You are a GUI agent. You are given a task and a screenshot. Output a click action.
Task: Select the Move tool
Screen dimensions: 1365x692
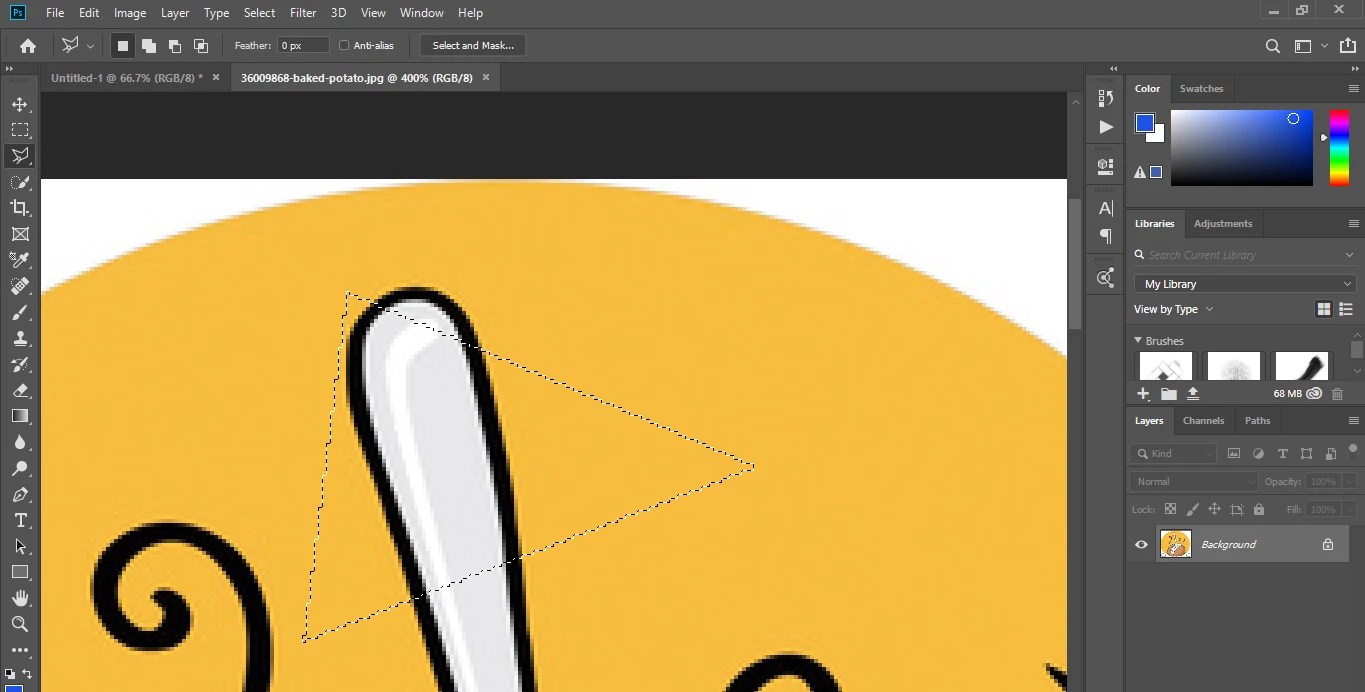pos(20,104)
